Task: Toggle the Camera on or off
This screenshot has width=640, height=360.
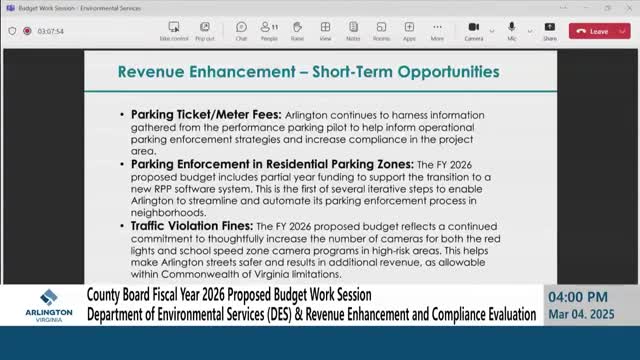Action: (x=473, y=31)
